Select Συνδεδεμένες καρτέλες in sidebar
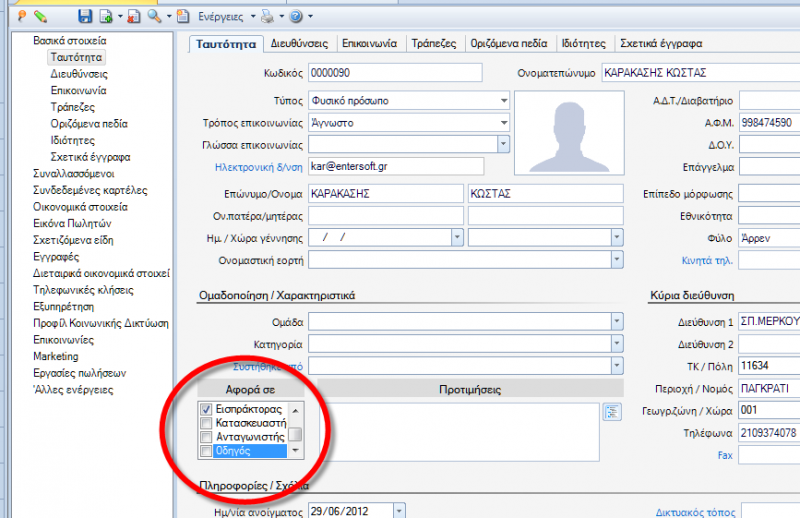The image size is (800, 518). (90, 190)
